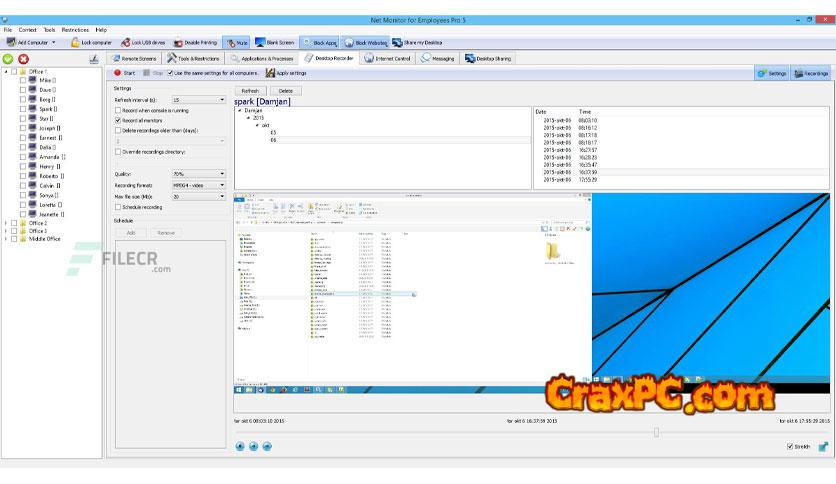
Task: Click the Refresh button
Action: click(250, 91)
